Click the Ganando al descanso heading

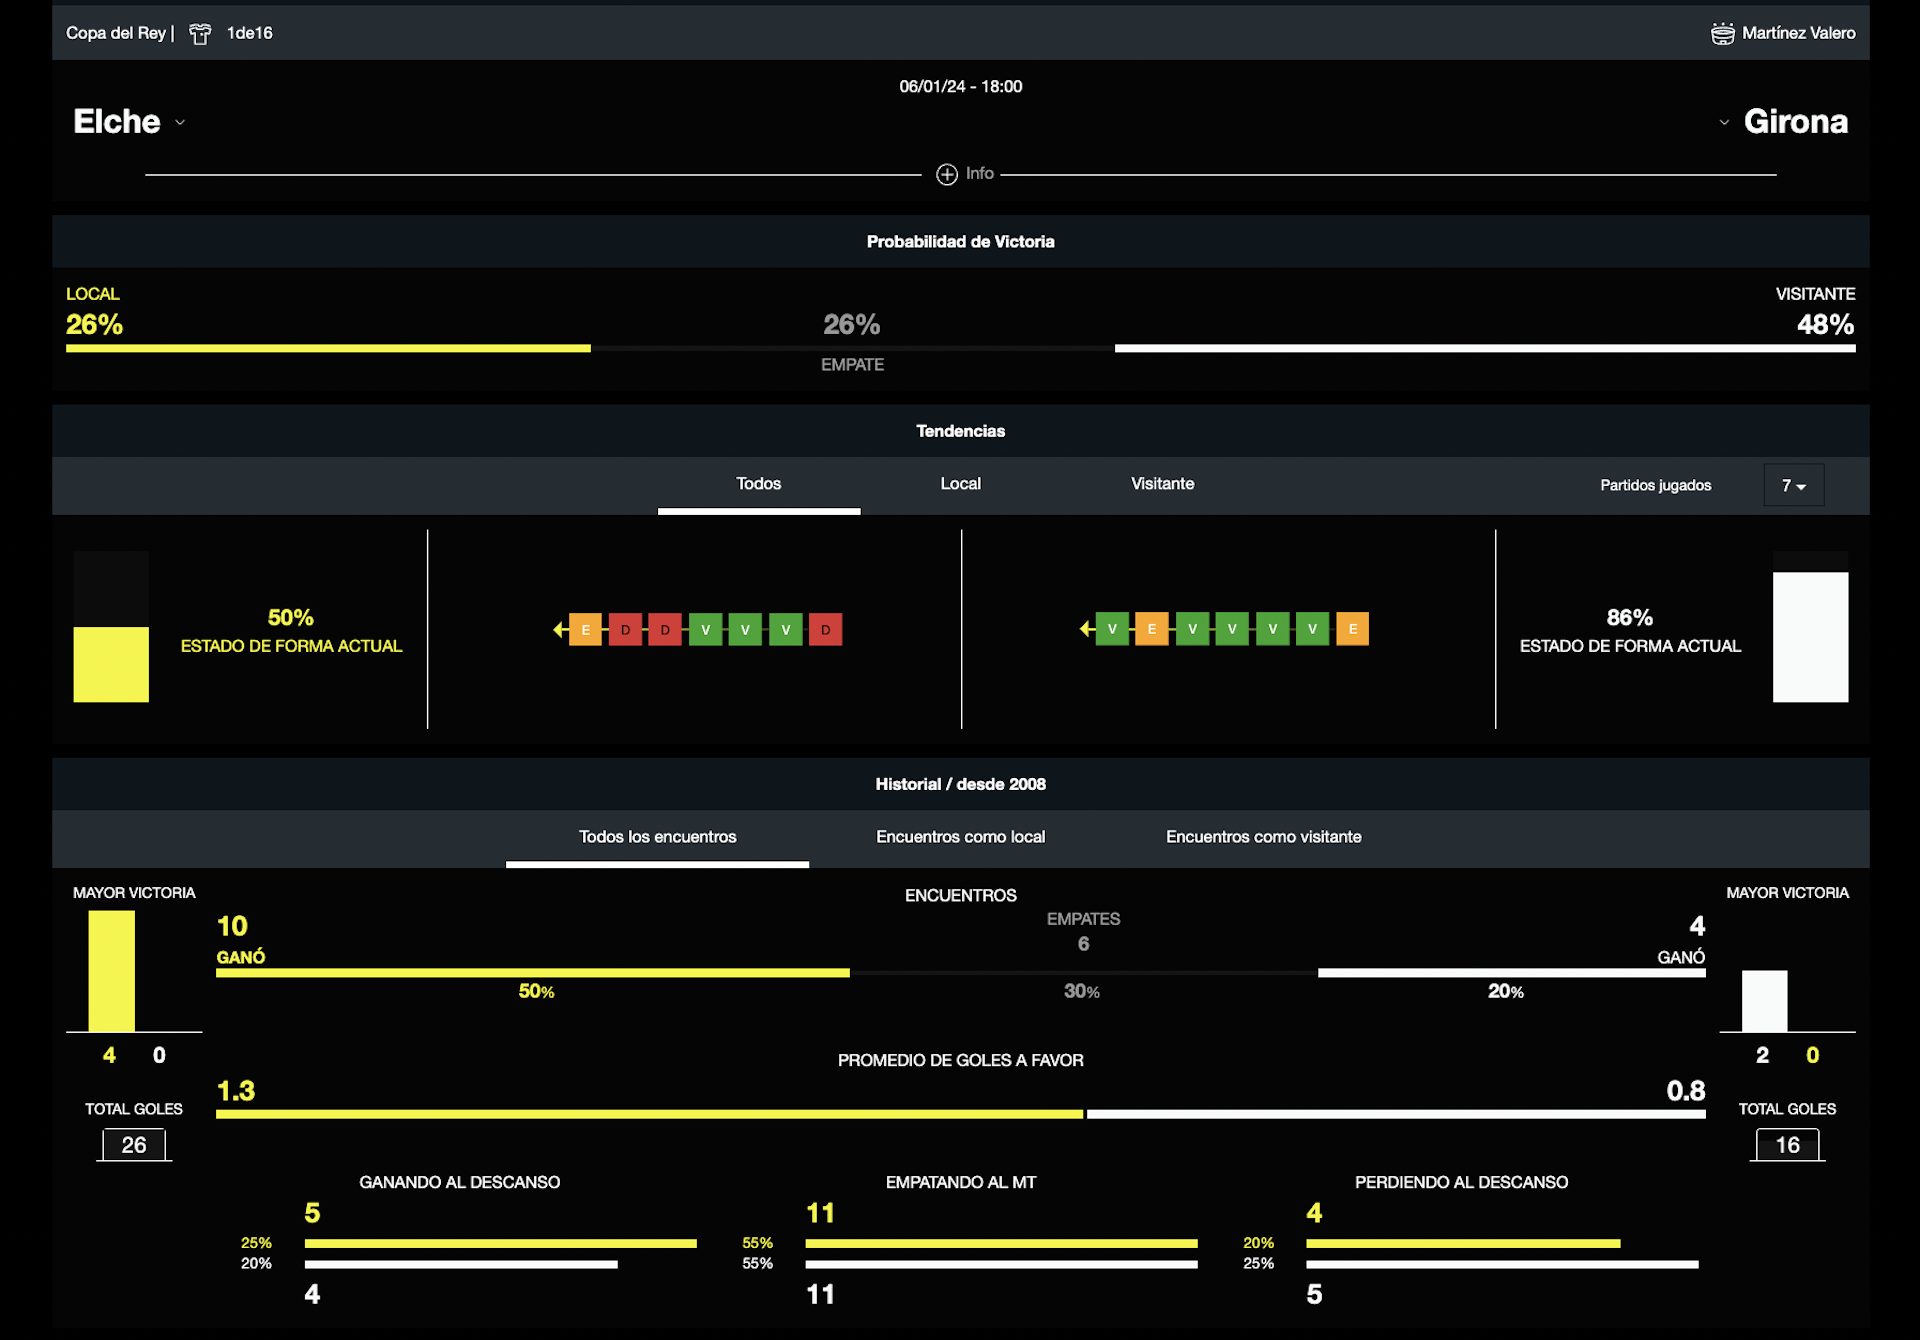(460, 1183)
